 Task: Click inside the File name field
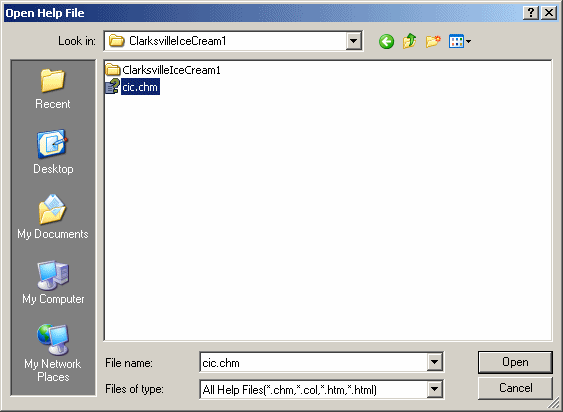click(x=313, y=362)
